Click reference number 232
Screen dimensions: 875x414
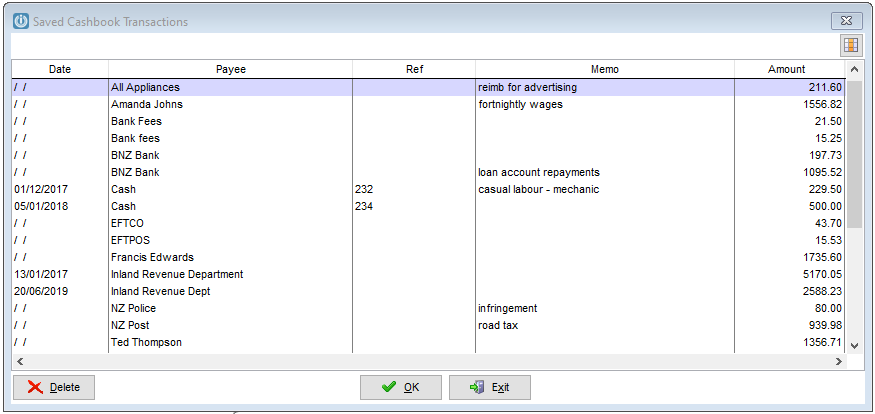tap(364, 189)
